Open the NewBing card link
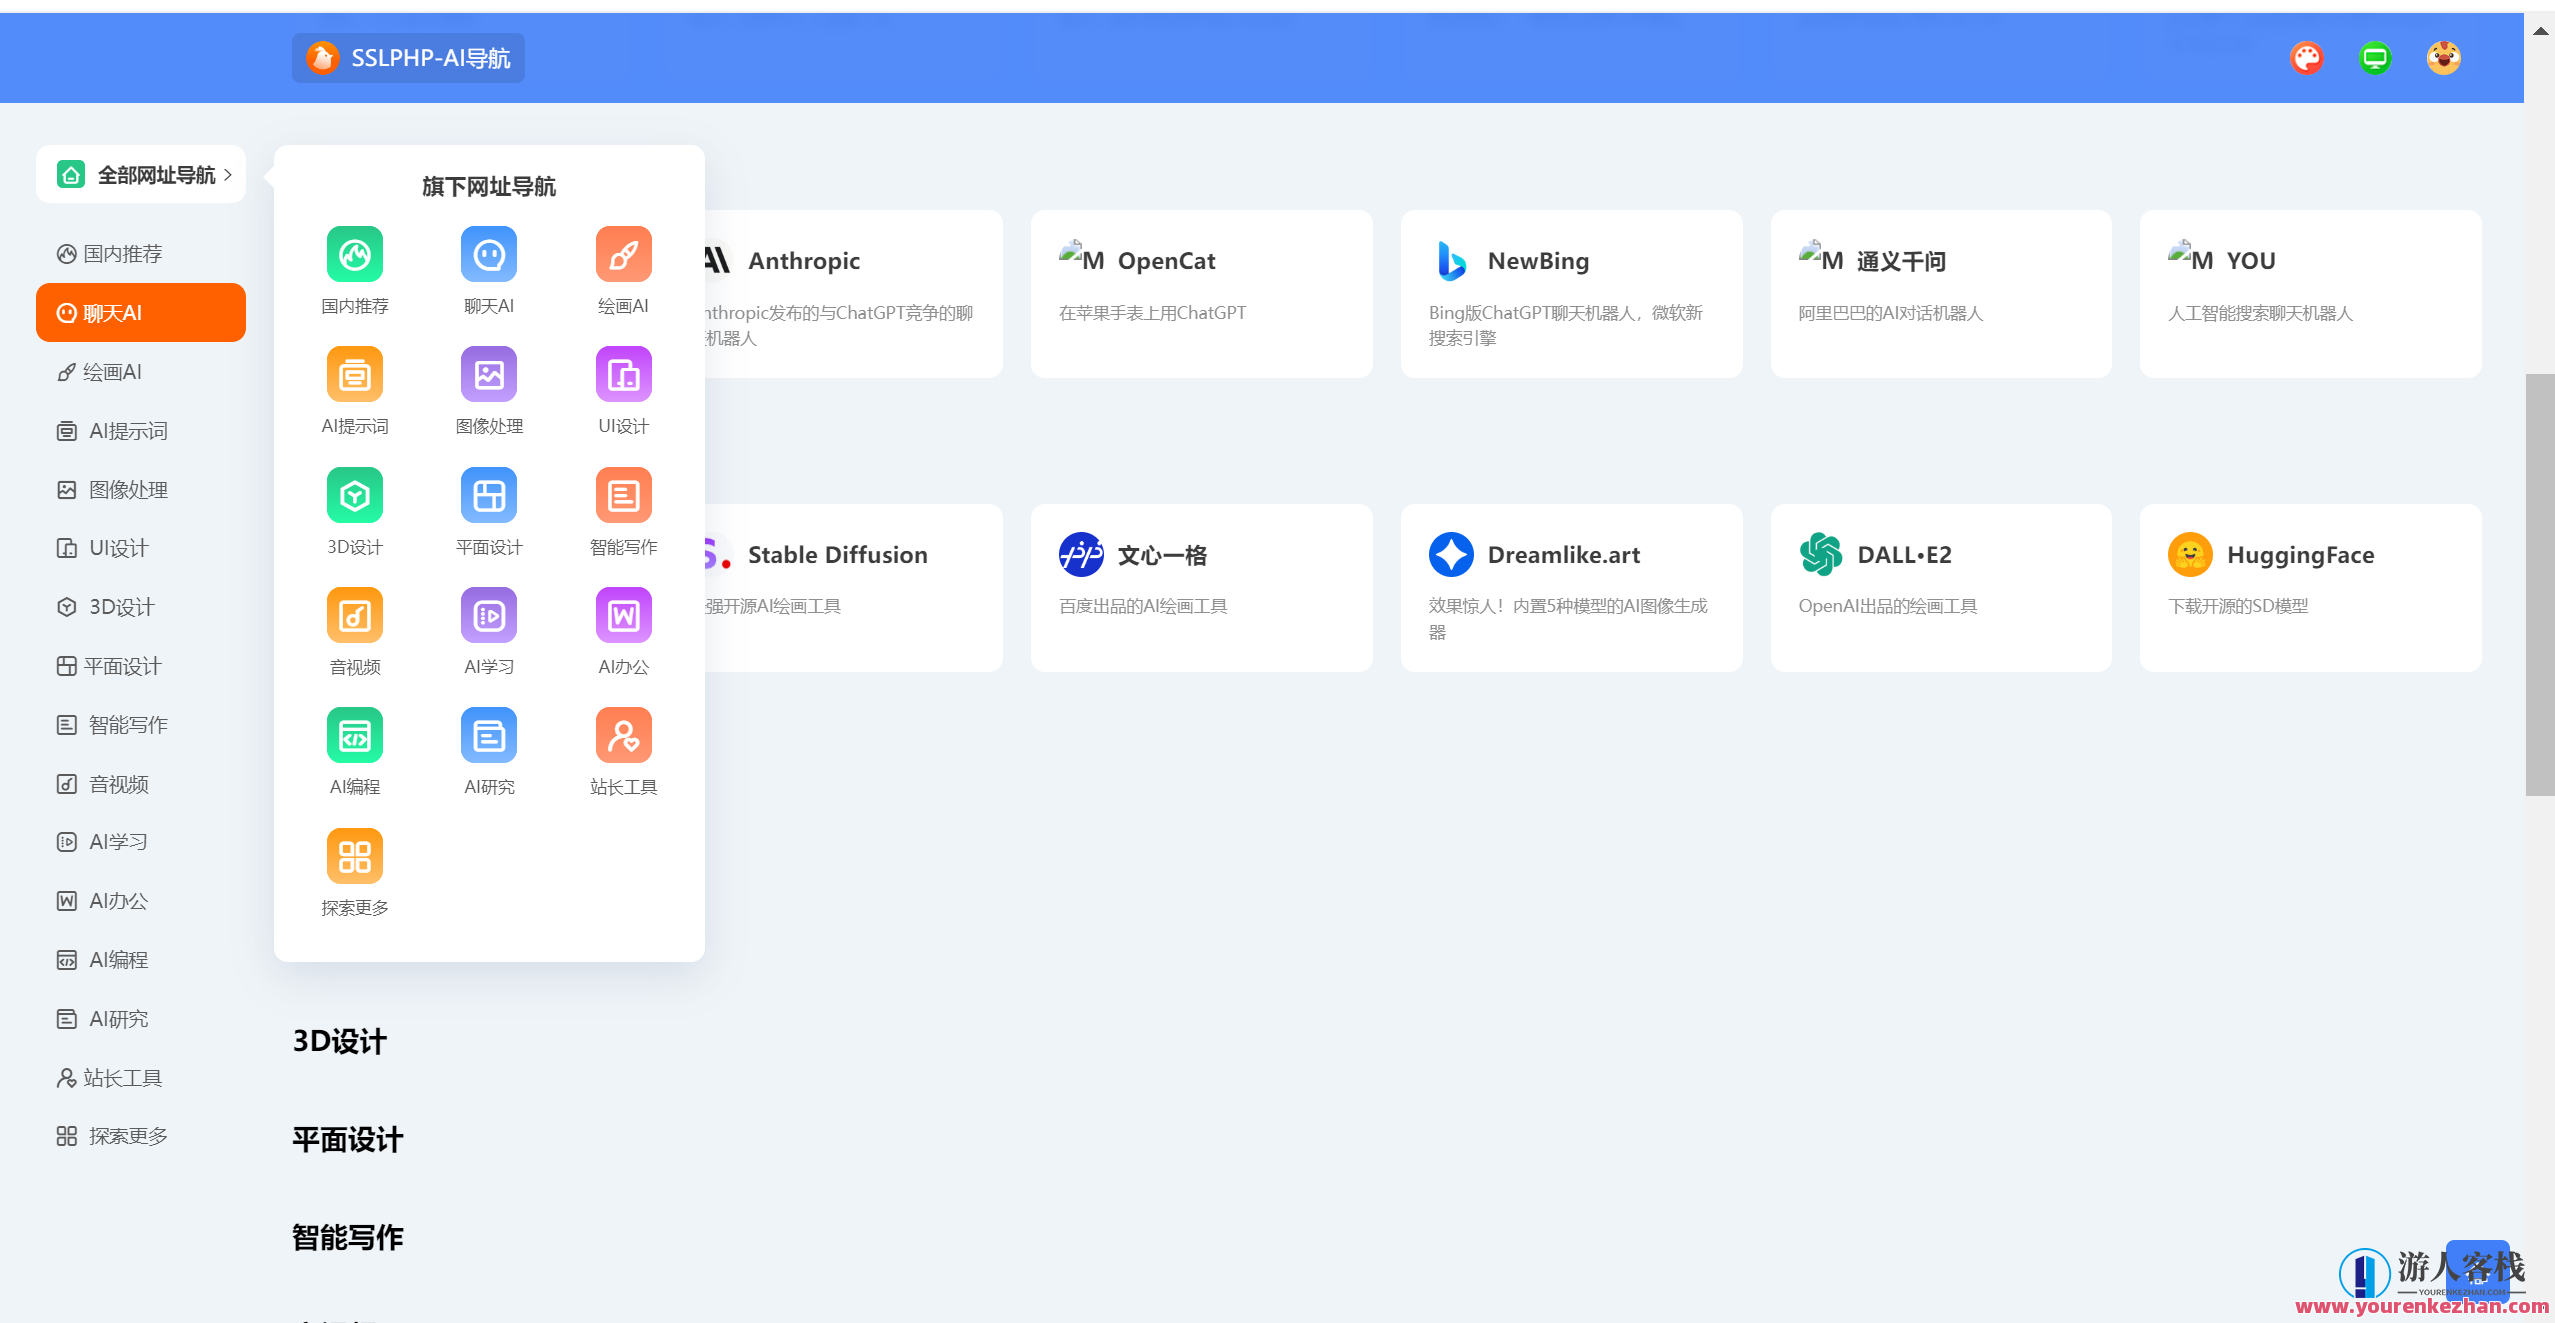The height and width of the screenshot is (1323, 2555). tap(1570, 293)
